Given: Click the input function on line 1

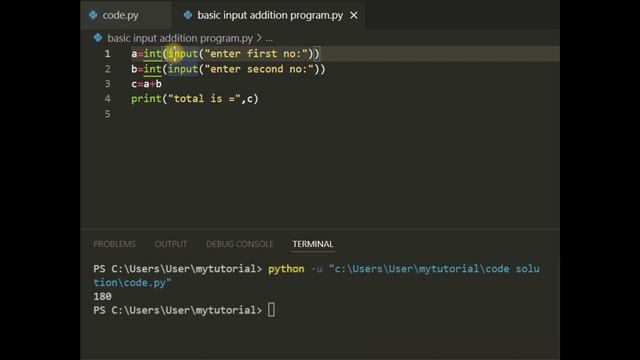Looking at the screenshot, I should (x=183, y=53).
